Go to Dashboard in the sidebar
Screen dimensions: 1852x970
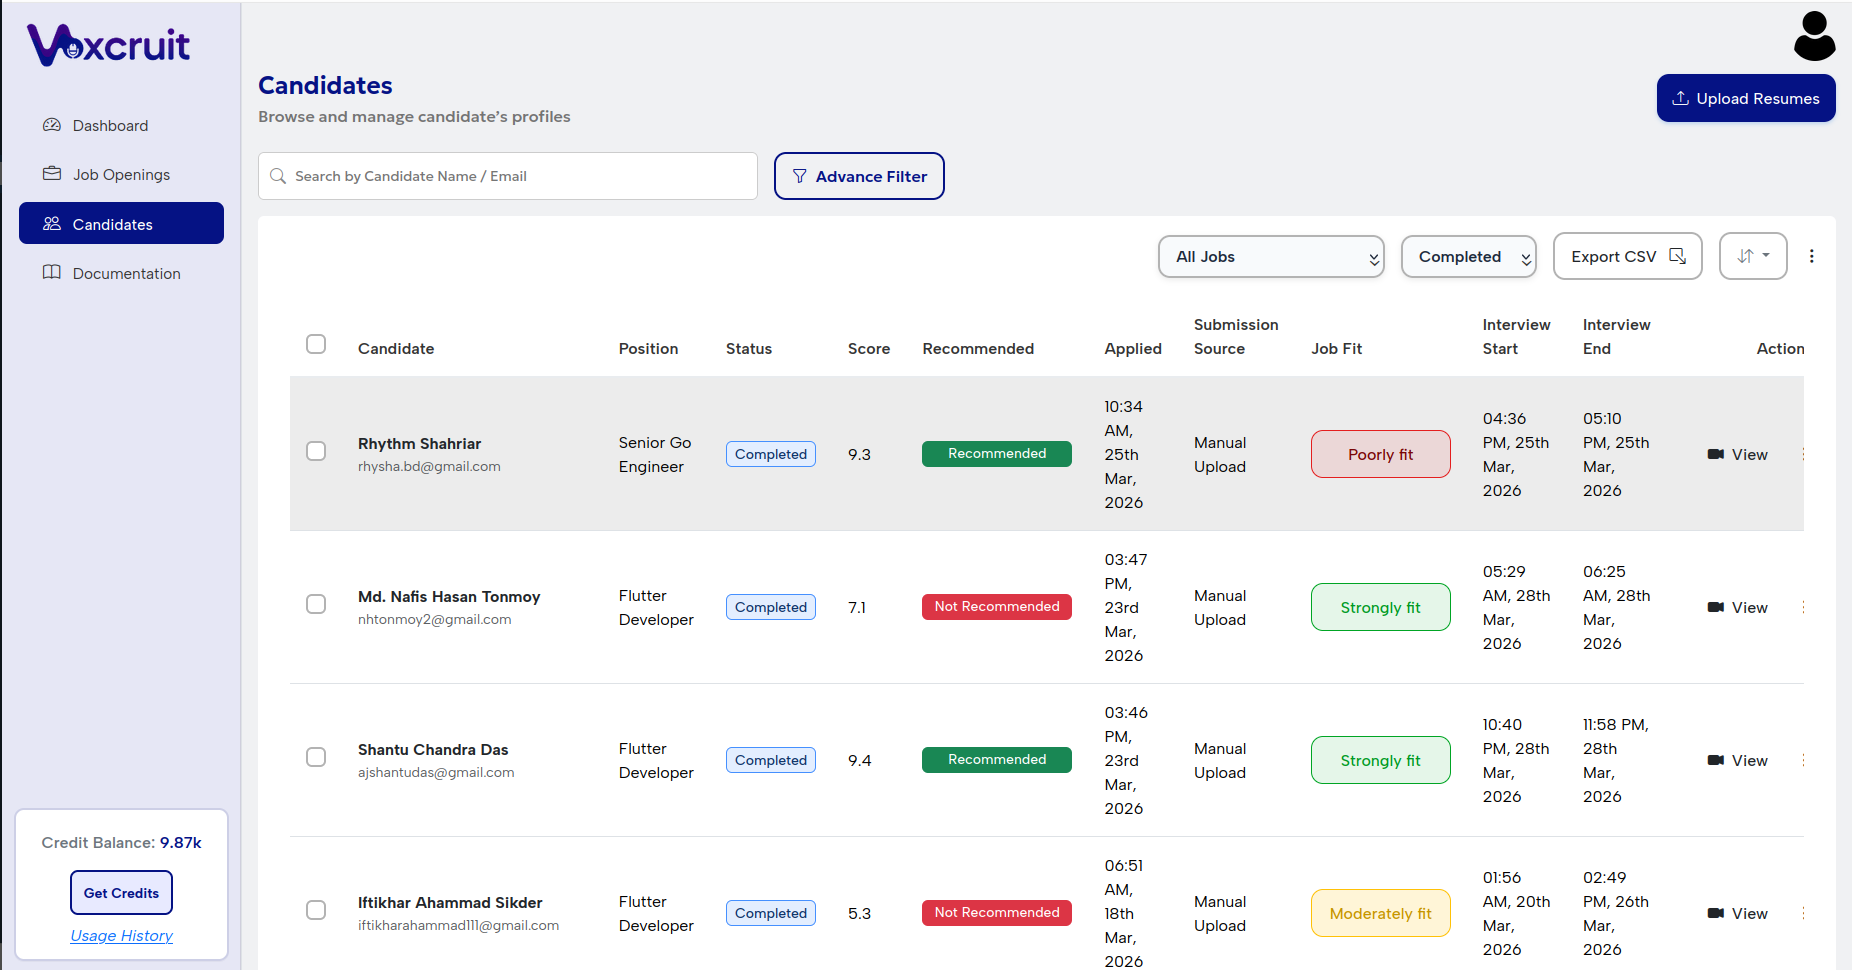pyautogui.click(x=110, y=126)
